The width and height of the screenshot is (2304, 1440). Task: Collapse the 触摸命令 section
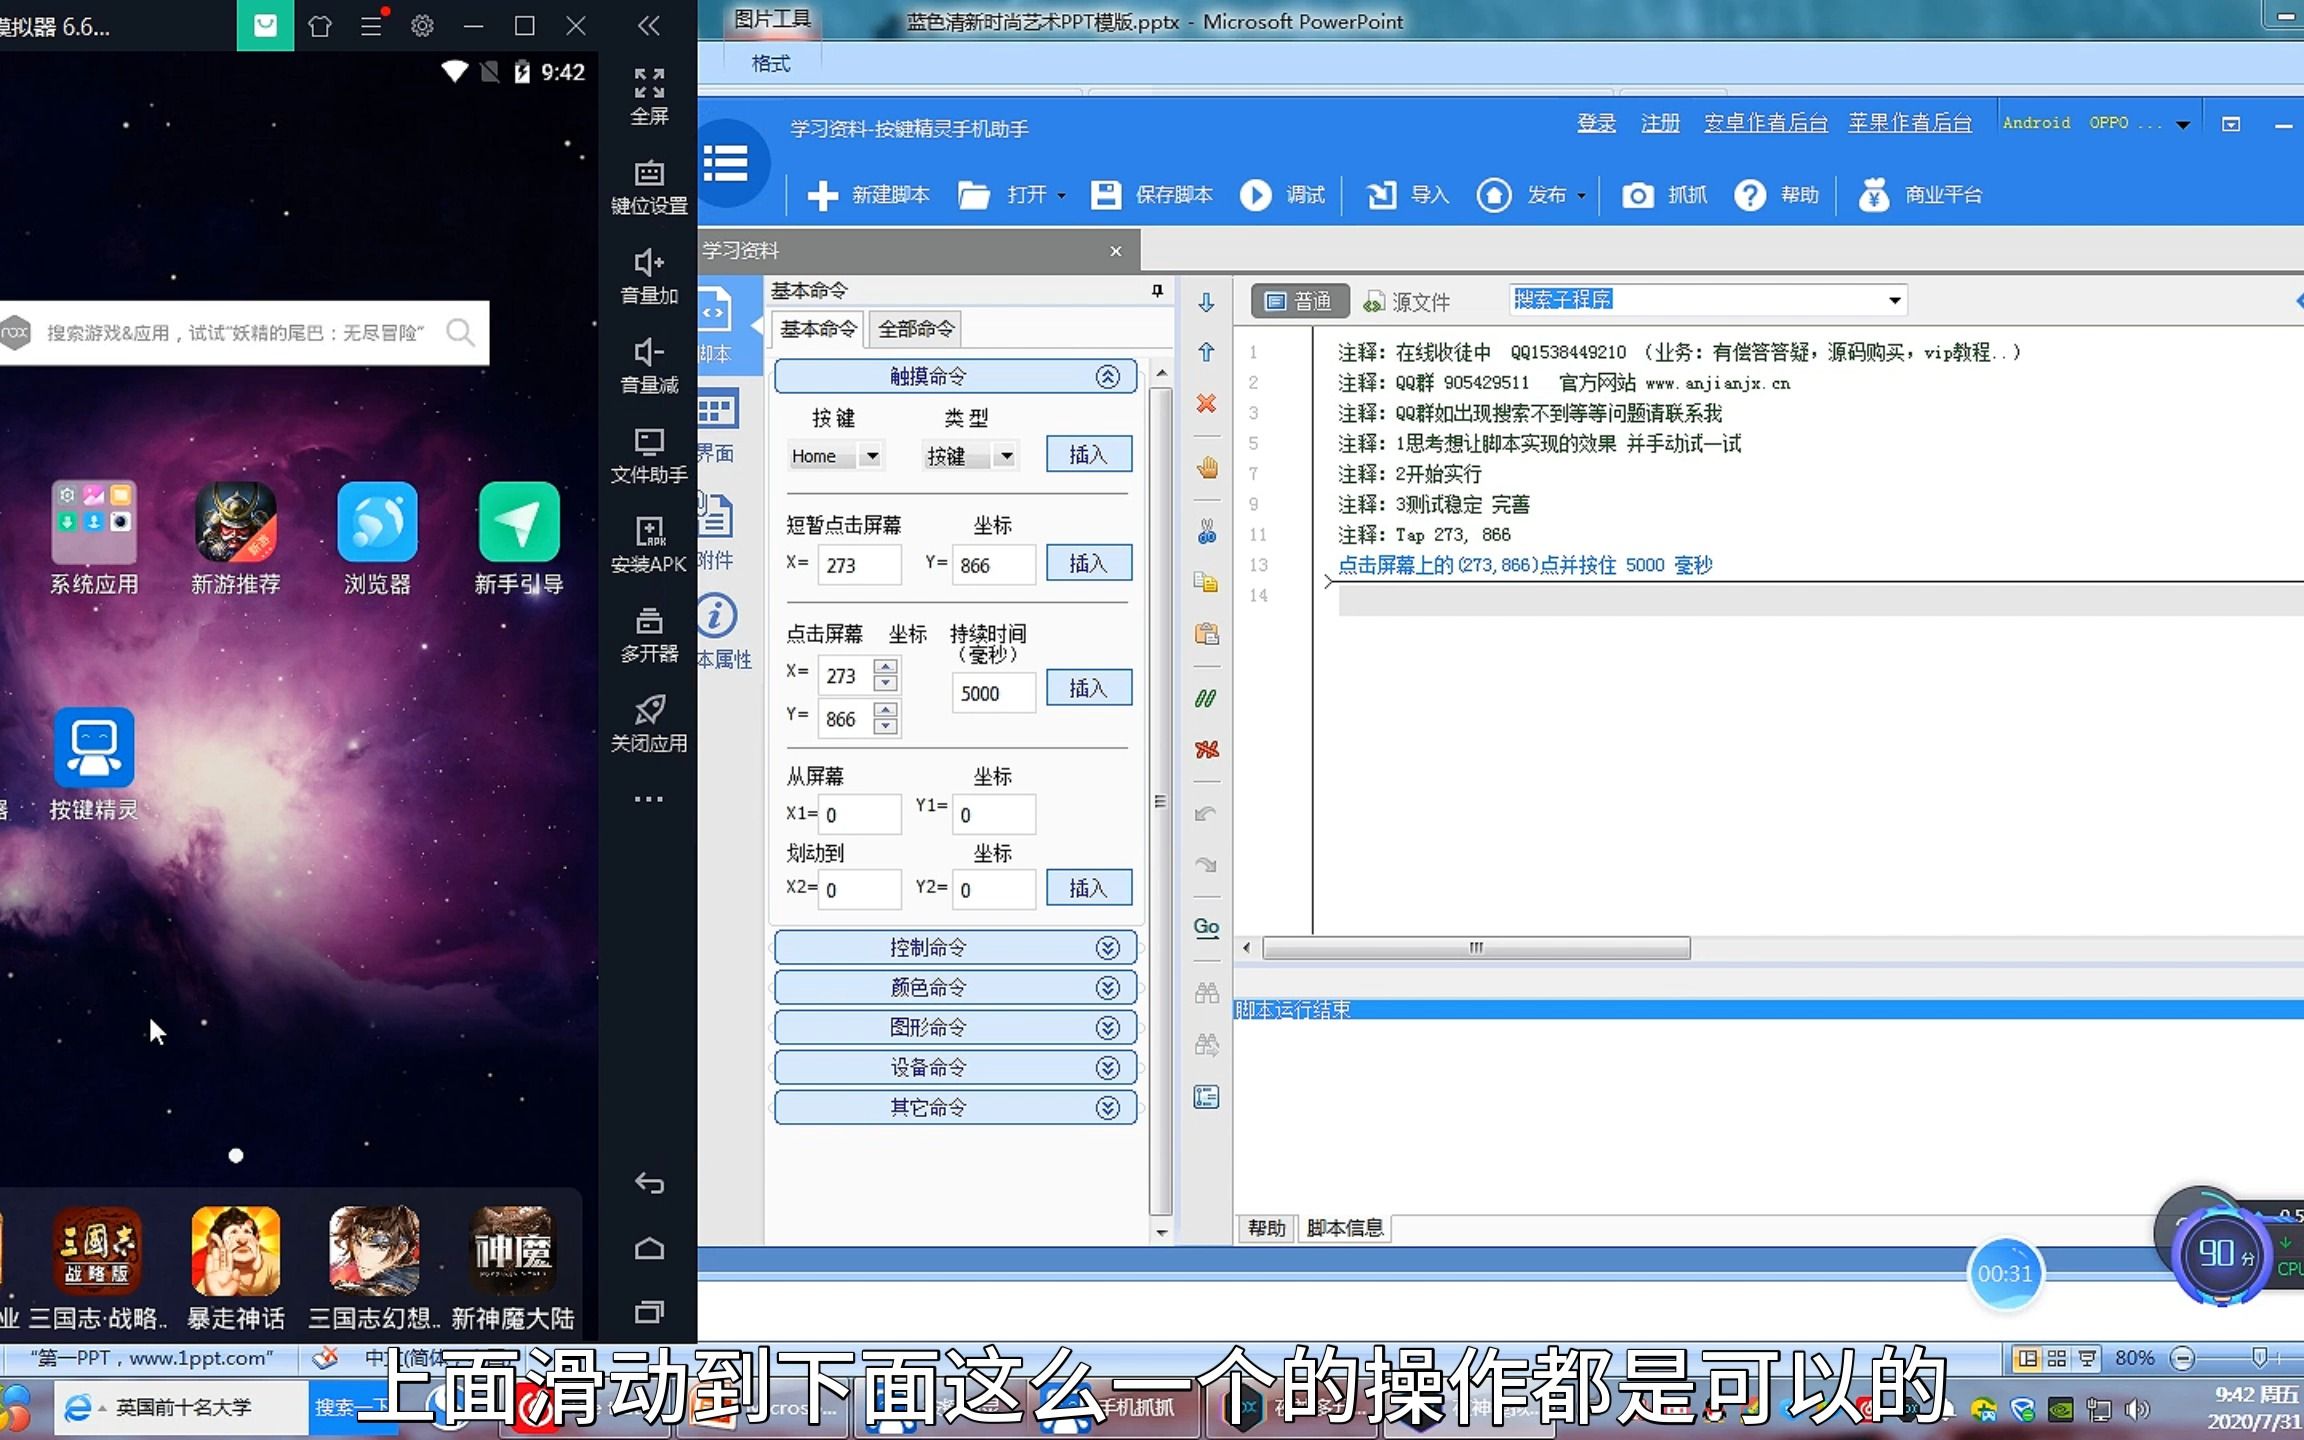(x=955, y=376)
